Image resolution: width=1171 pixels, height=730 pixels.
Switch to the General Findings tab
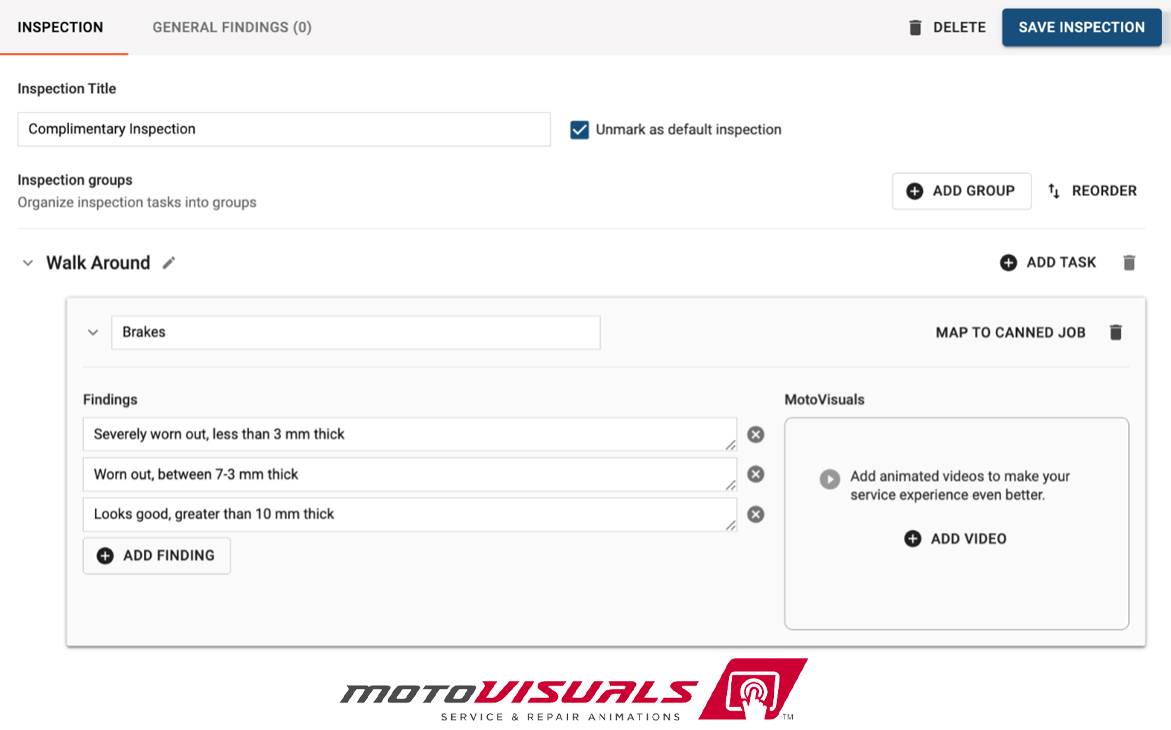(232, 27)
